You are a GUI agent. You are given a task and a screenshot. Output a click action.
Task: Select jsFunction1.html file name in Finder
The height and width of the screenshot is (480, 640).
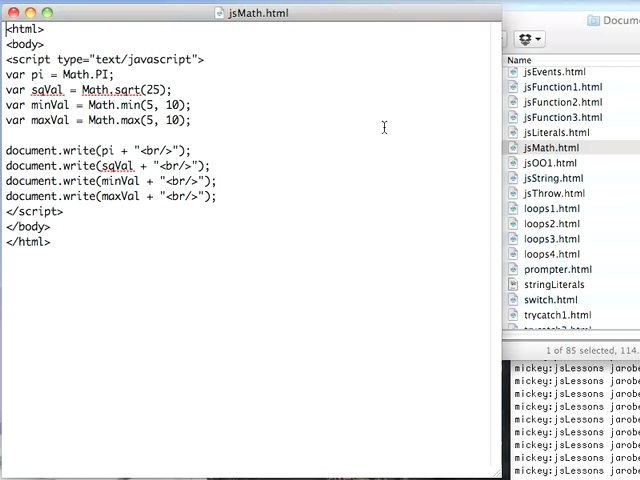563,87
